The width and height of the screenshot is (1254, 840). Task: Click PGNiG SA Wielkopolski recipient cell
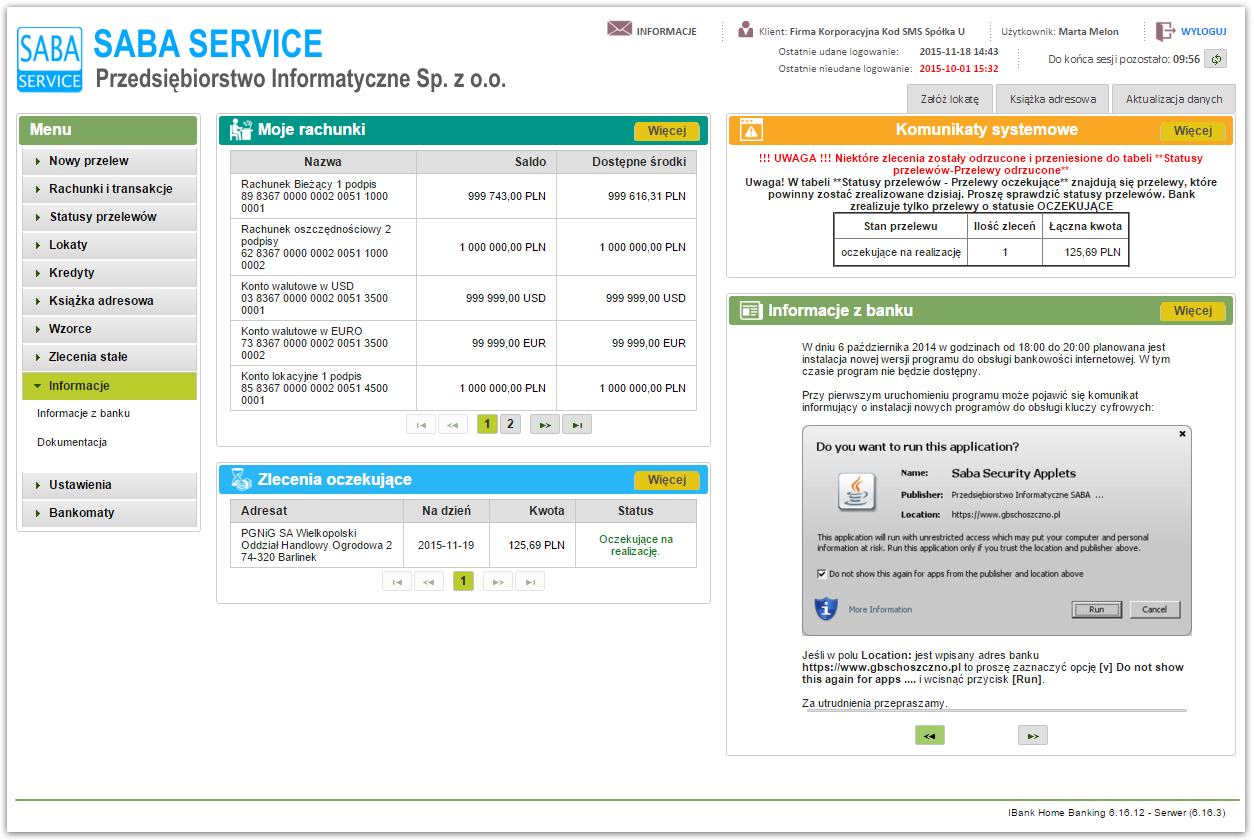click(x=317, y=545)
